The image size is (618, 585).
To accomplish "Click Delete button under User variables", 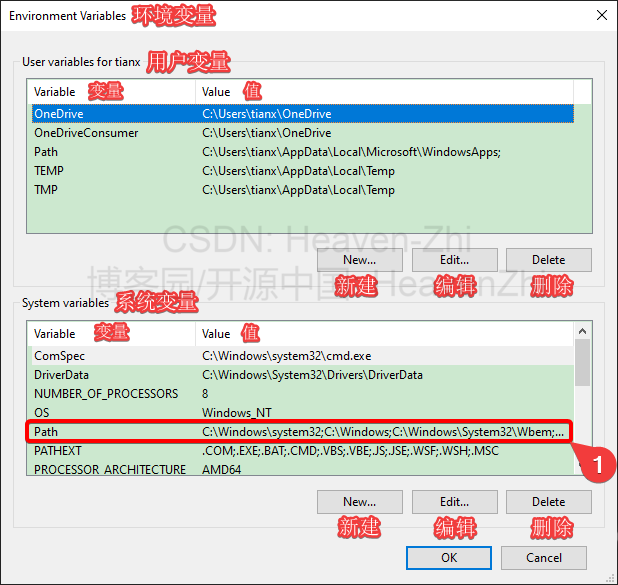I will coord(548,260).
